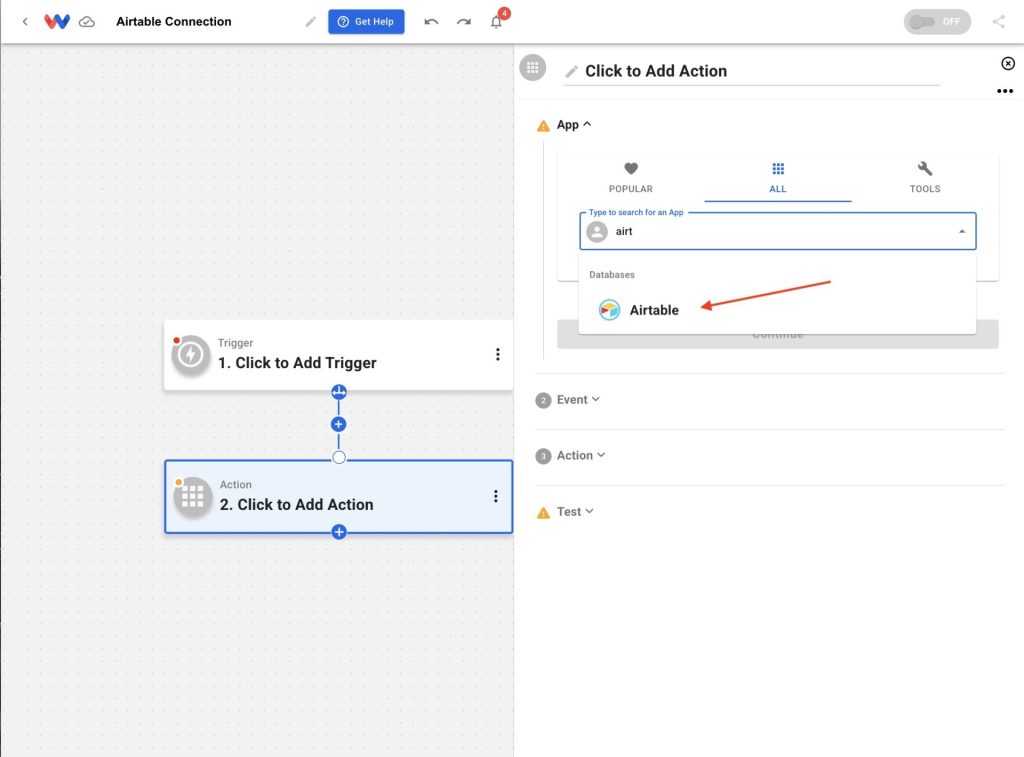Click the Airtable logo icon
1024x757 pixels.
coord(609,310)
